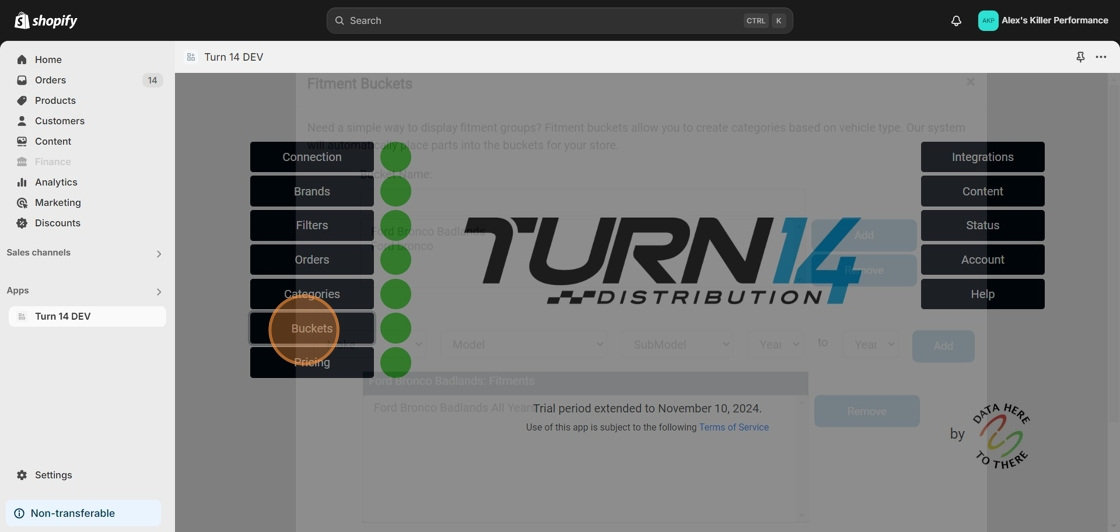
Task: Open the Account menu
Action: click(983, 260)
